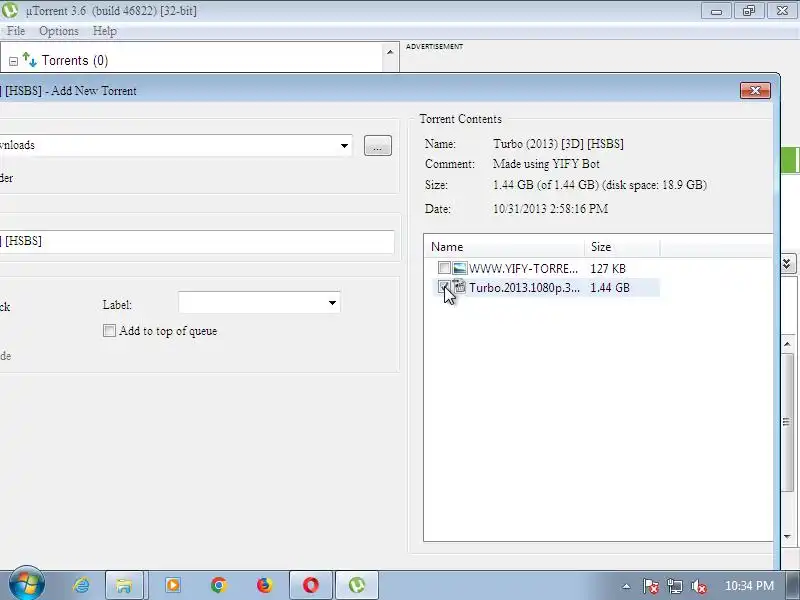Switch to Google Chrome in taskbar
This screenshot has width=800, height=600.
point(218,585)
